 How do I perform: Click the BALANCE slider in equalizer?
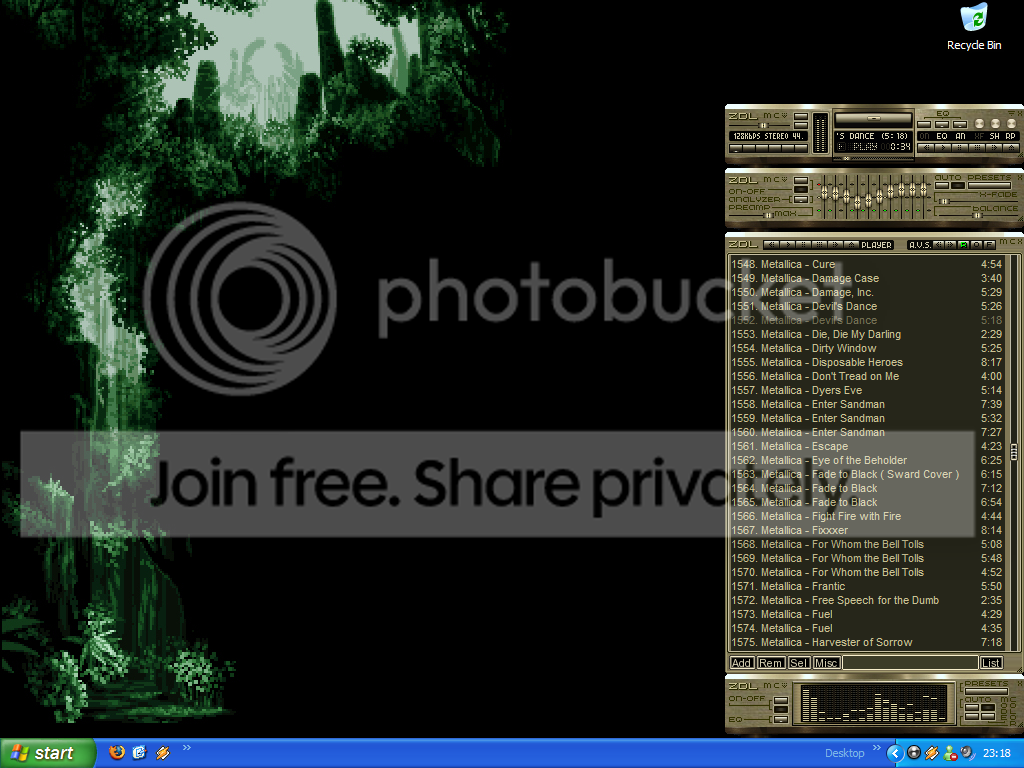tap(978, 216)
